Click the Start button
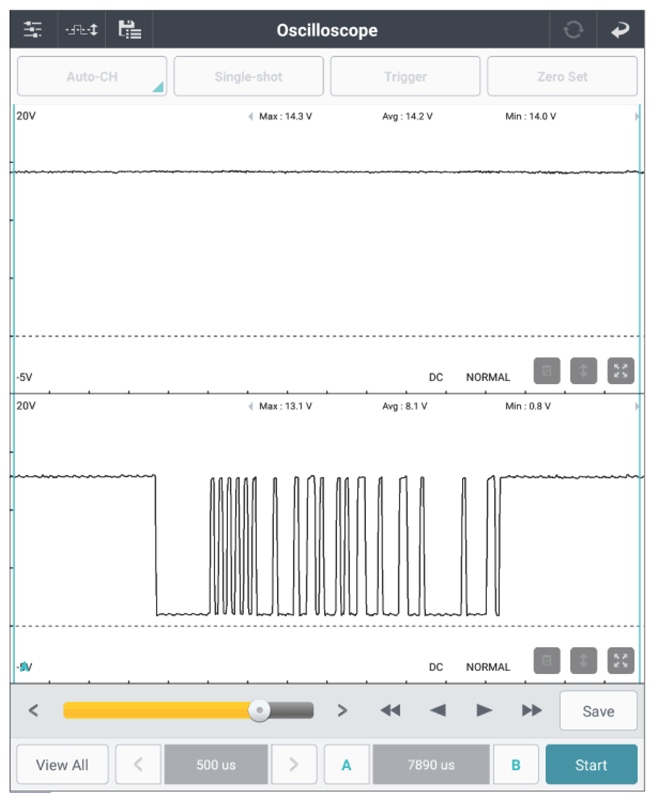 591,765
